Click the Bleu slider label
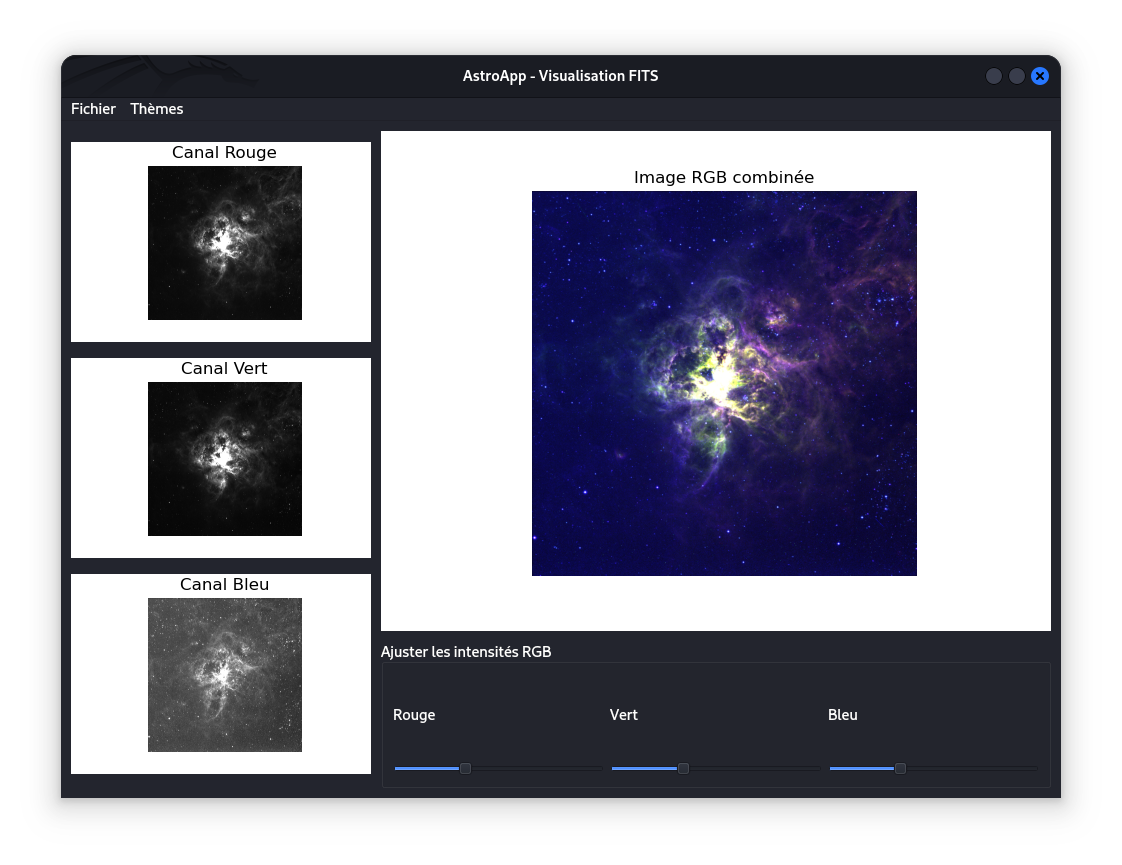This screenshot has height=865, width=1122. [x=842, y=715]
